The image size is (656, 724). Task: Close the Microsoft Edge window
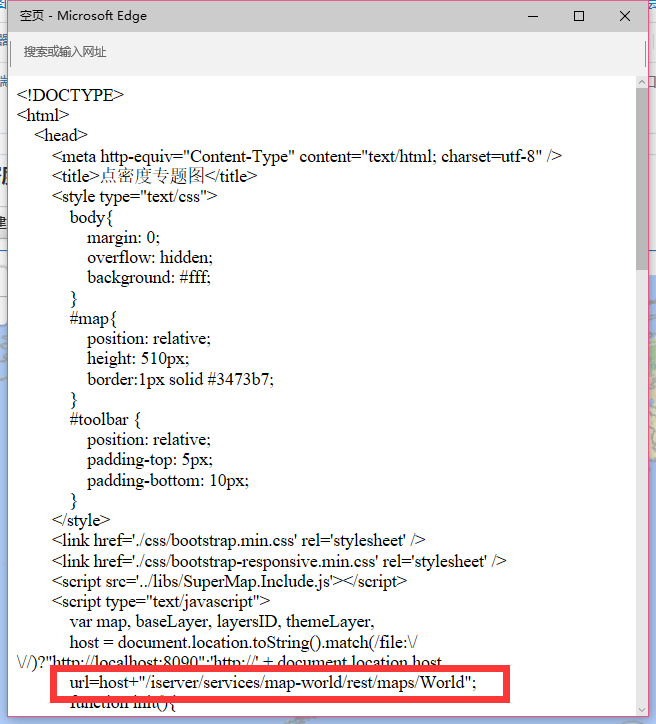click(625, 16)
